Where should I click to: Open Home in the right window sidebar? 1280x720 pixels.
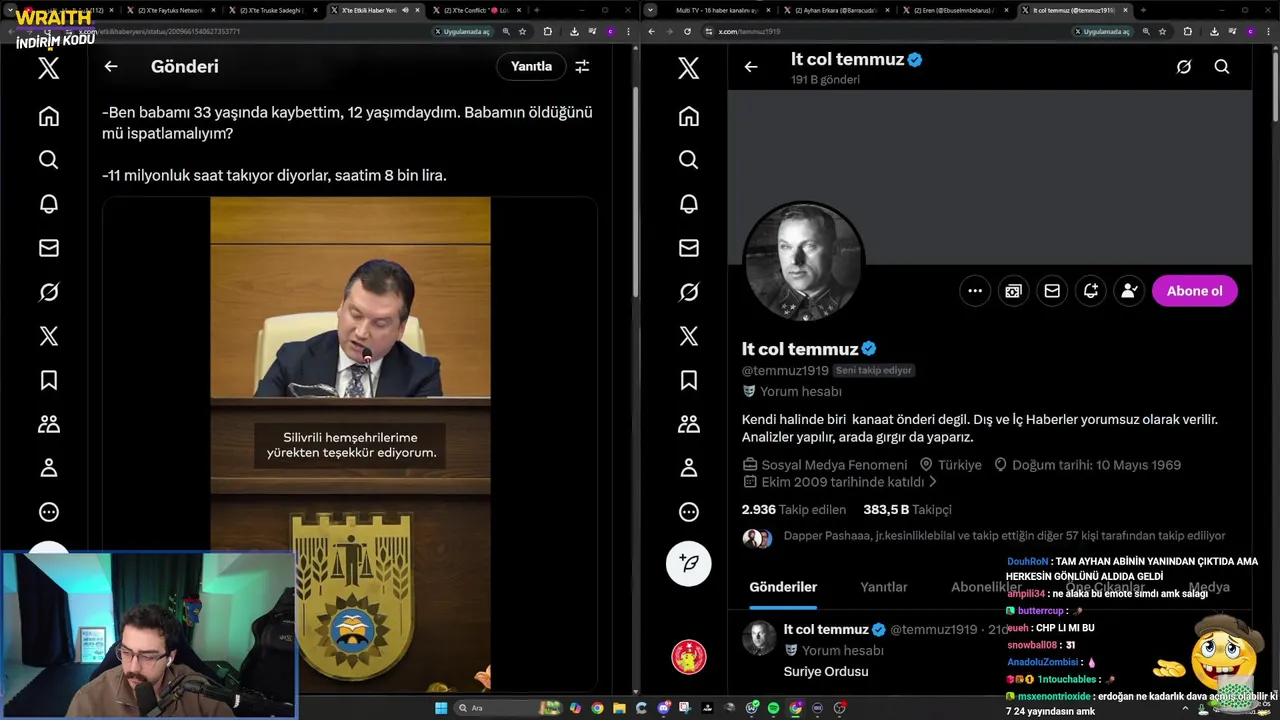coord(689,116)
